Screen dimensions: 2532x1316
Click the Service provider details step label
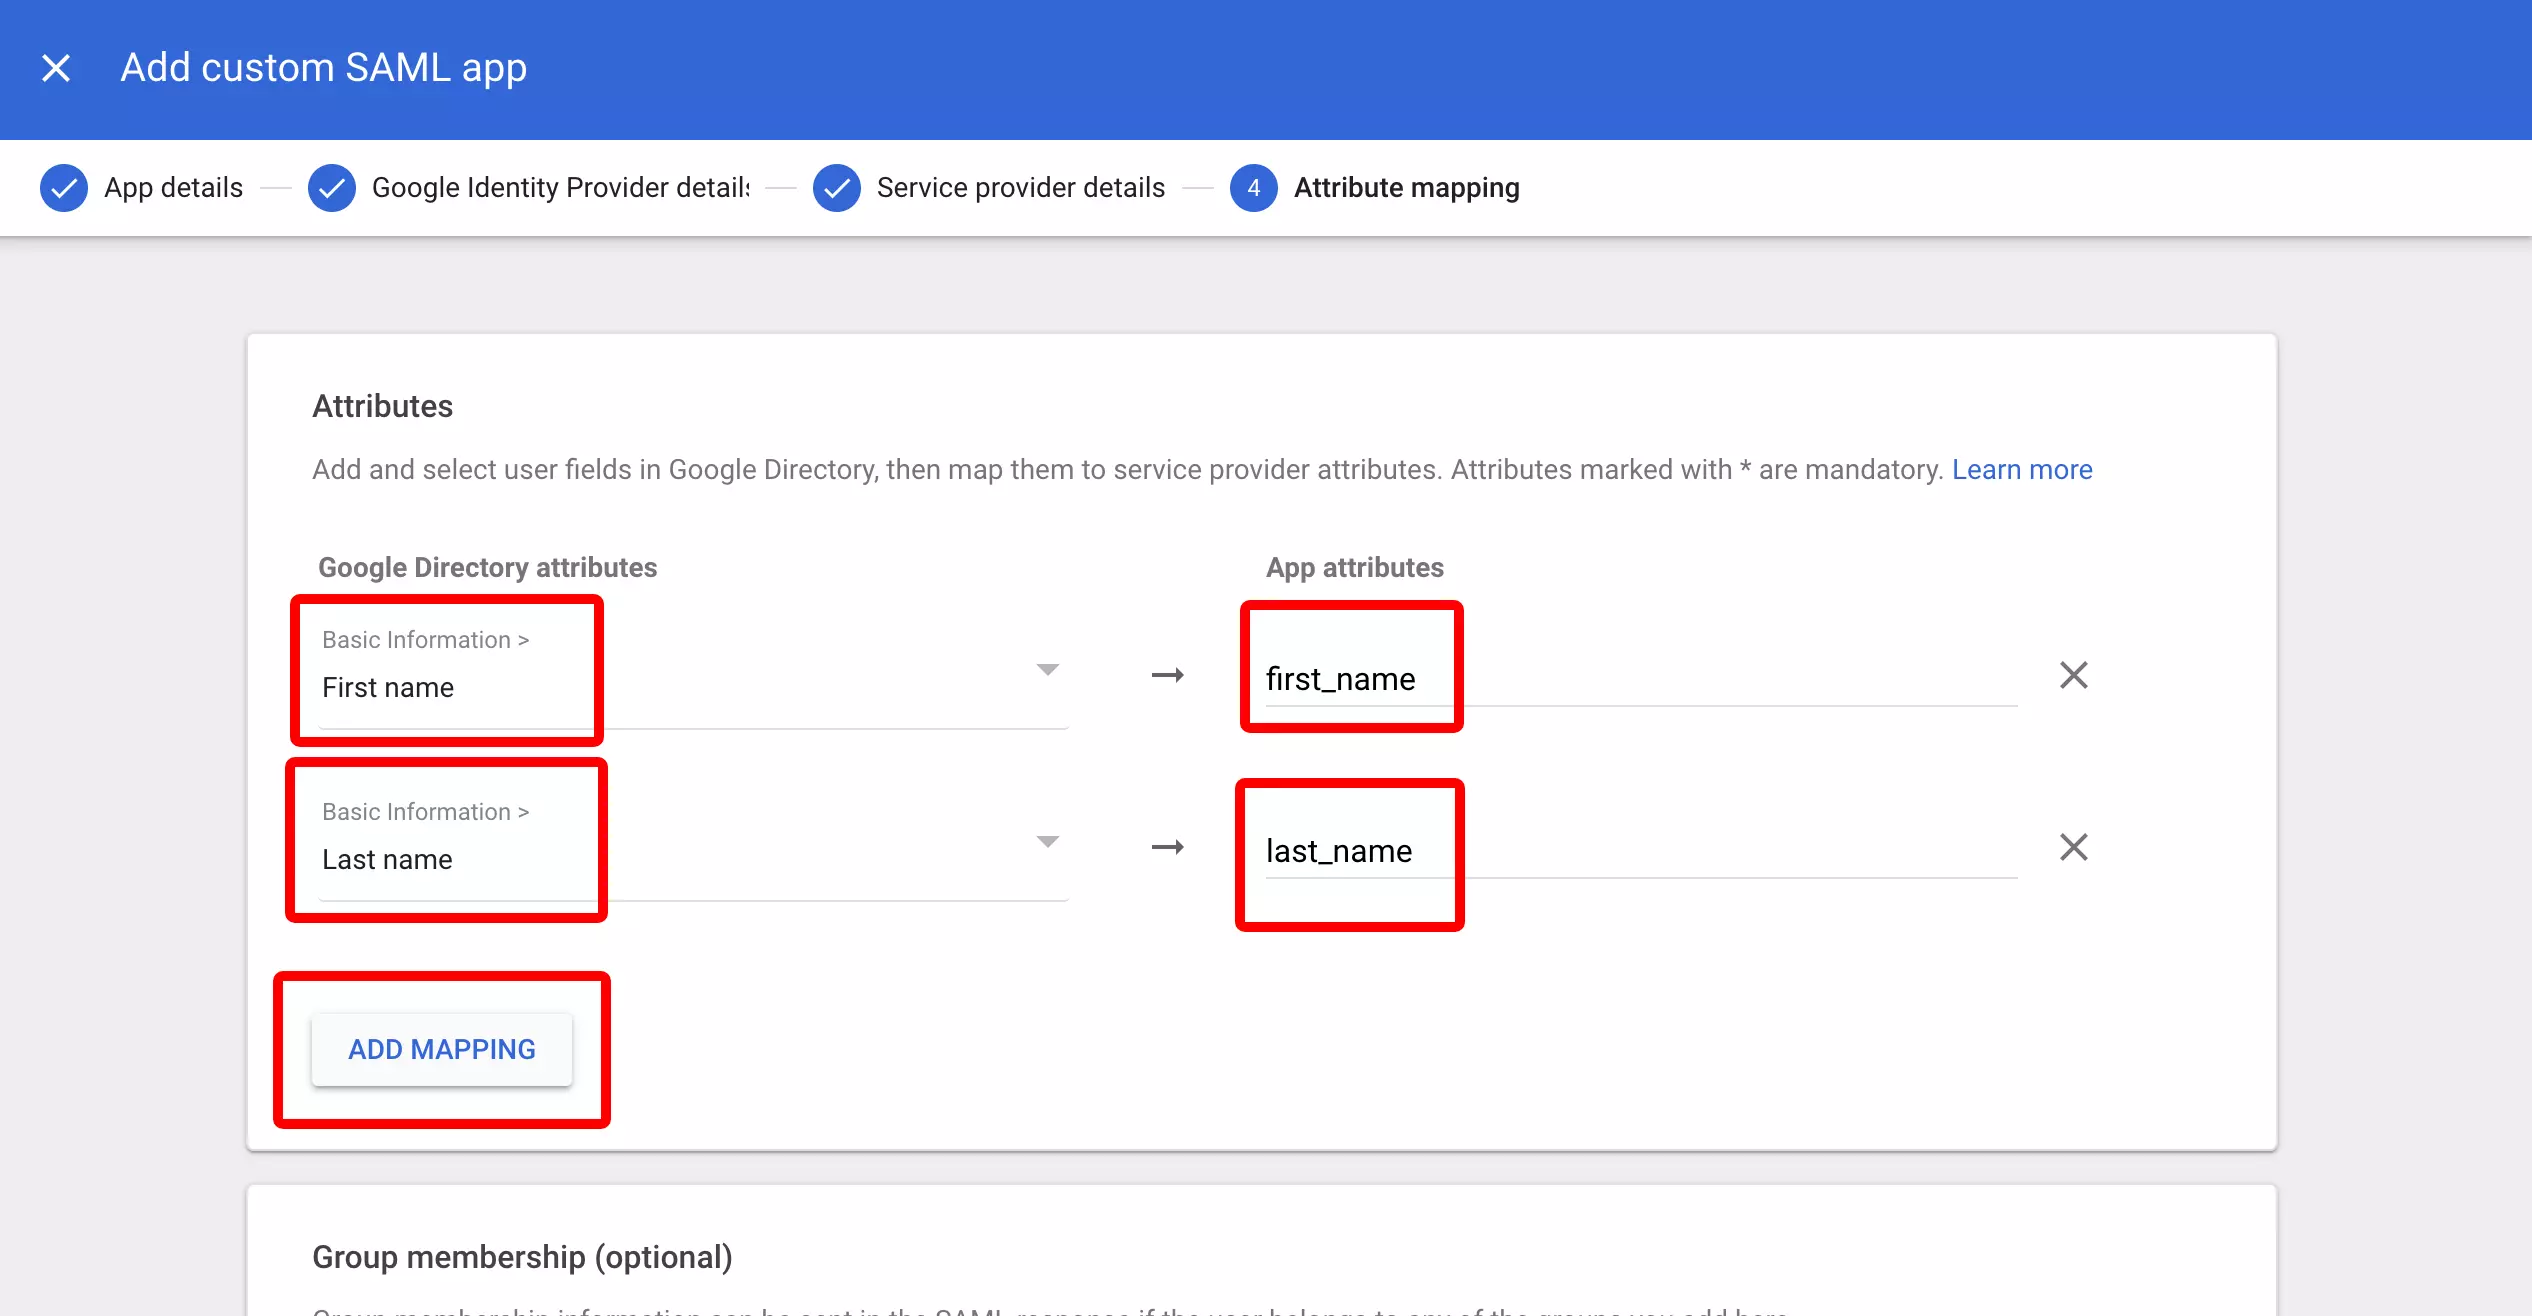1019,187
